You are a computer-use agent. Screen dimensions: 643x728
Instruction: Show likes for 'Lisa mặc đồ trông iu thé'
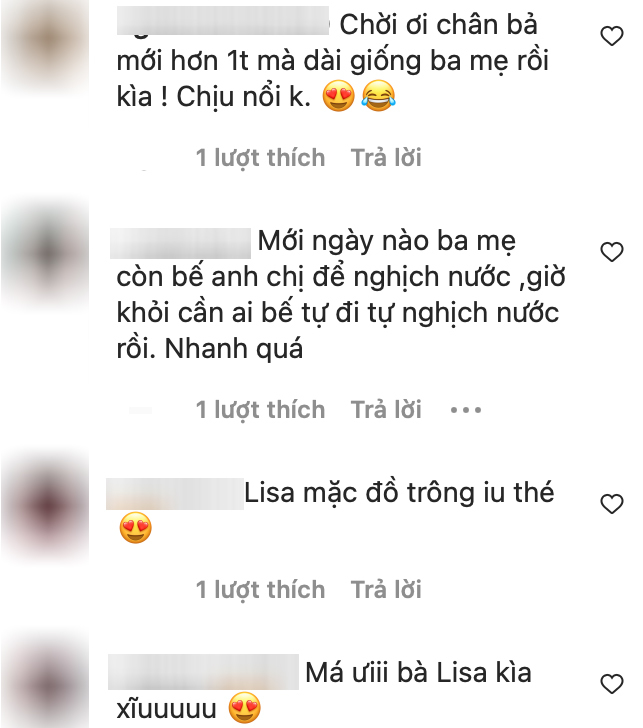tap(260, 590)
